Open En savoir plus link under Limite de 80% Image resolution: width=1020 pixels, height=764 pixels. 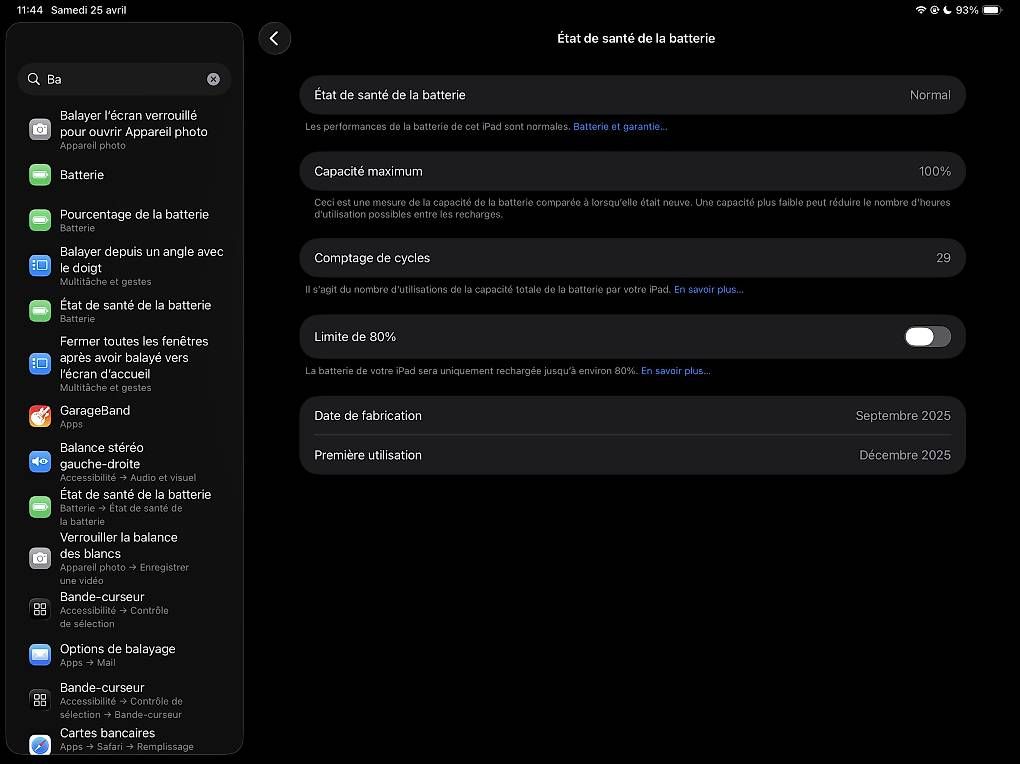point(676,370)
